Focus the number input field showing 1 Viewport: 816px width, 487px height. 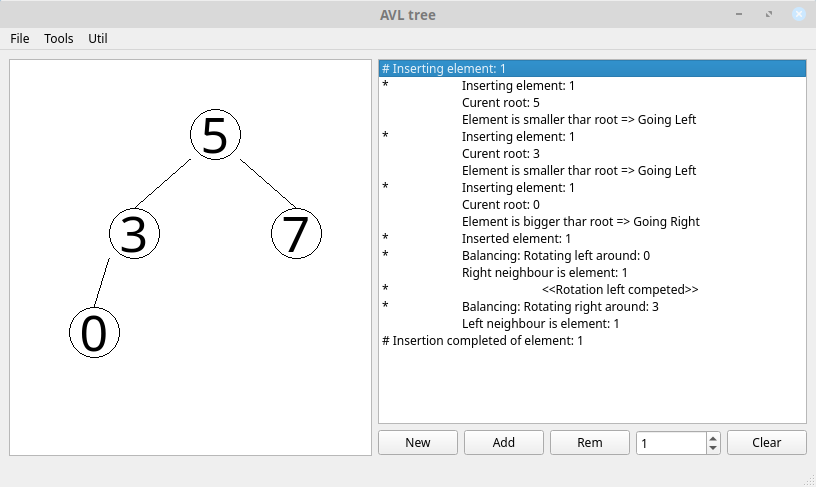click(671, 443)
